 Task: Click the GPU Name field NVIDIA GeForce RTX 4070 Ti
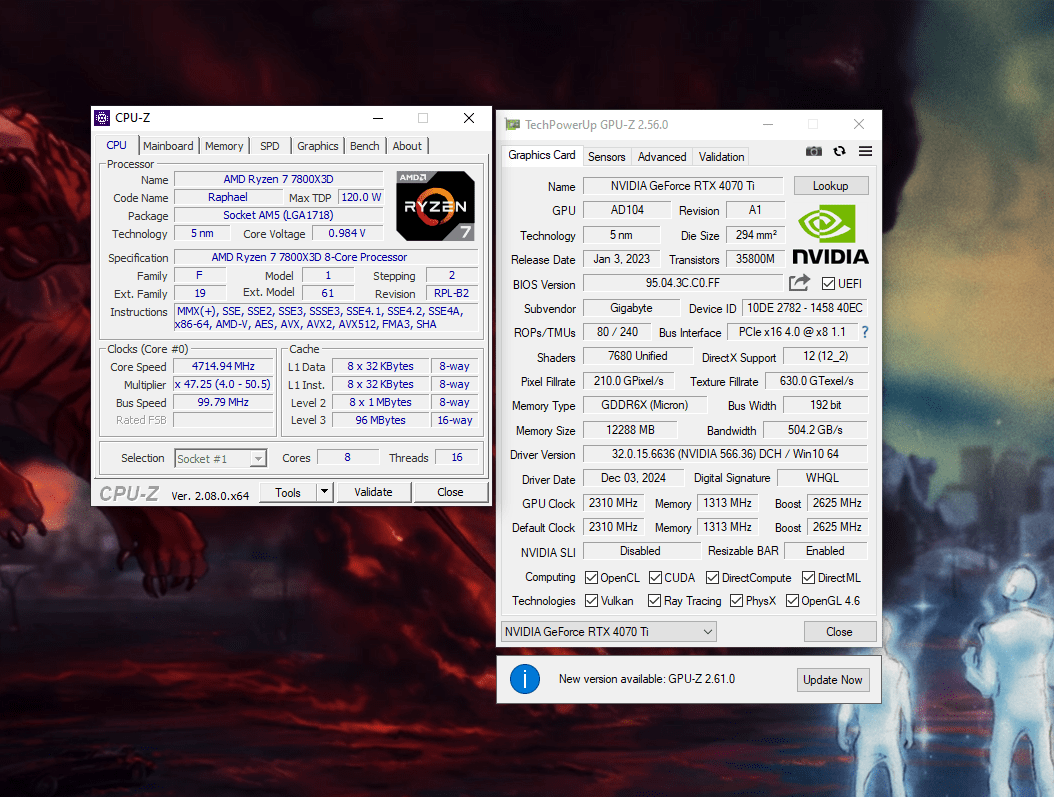pos(683,185)
